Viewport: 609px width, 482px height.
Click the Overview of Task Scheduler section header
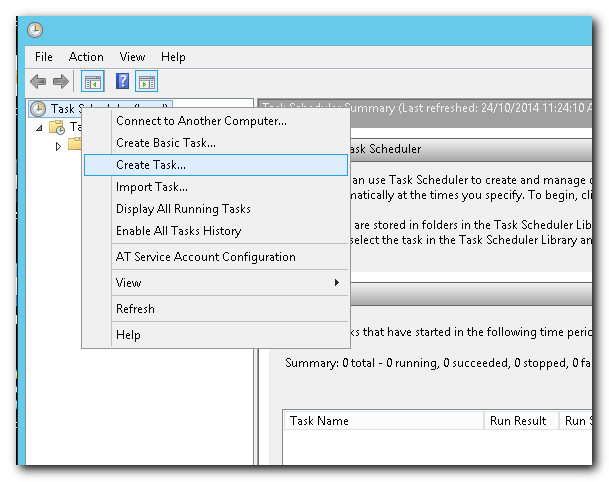point(471,149)
